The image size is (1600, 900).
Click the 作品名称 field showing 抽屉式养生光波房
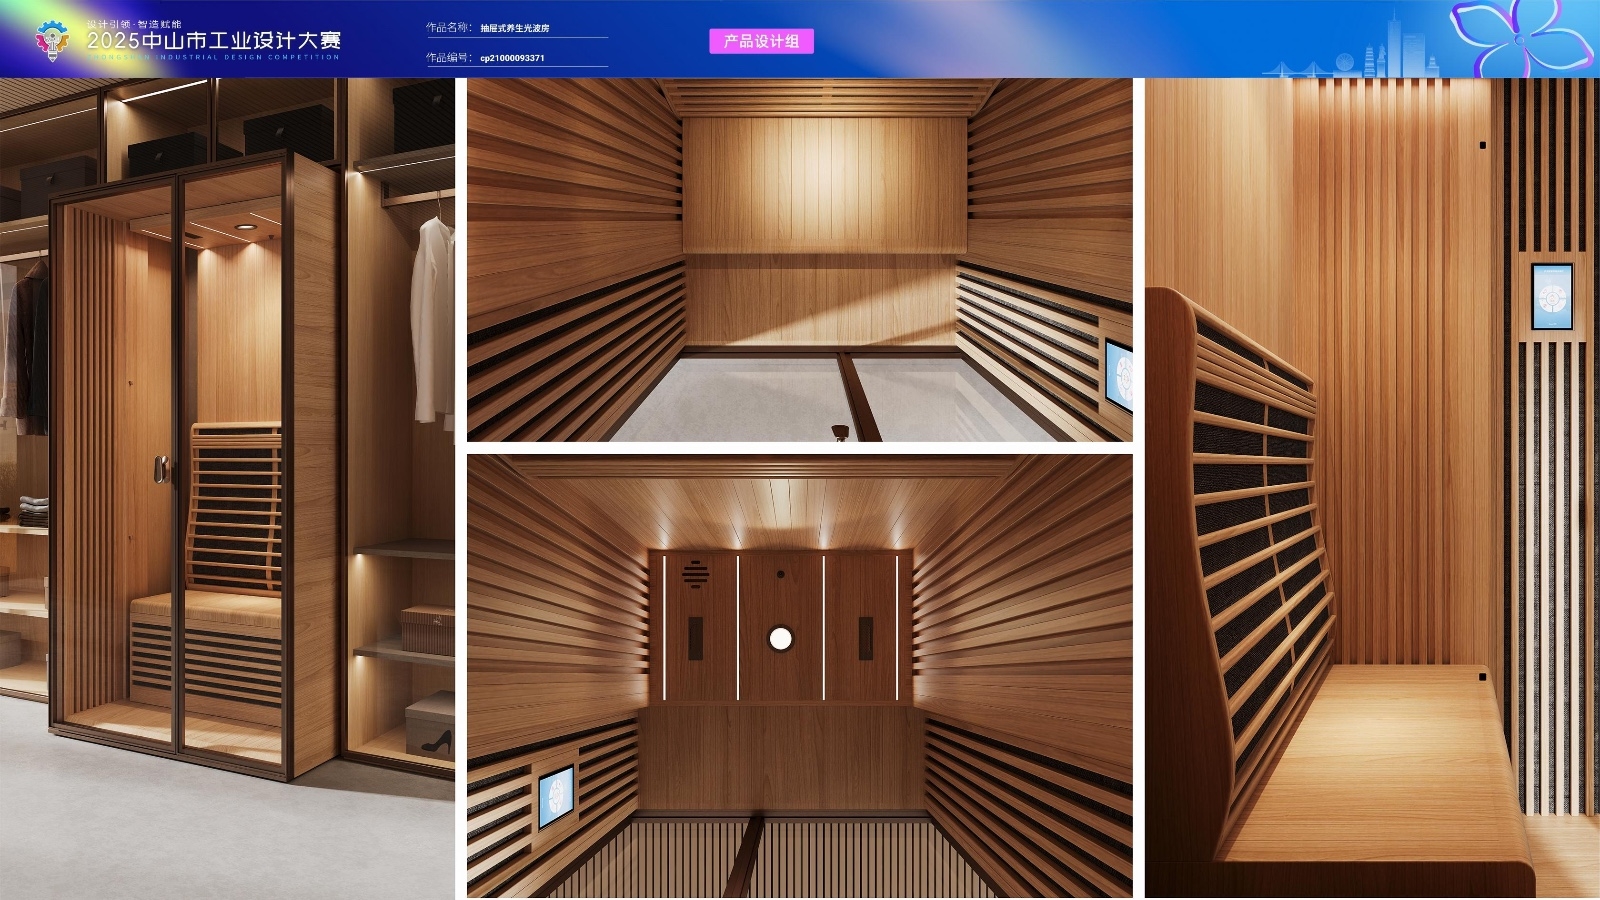[517, 28]
